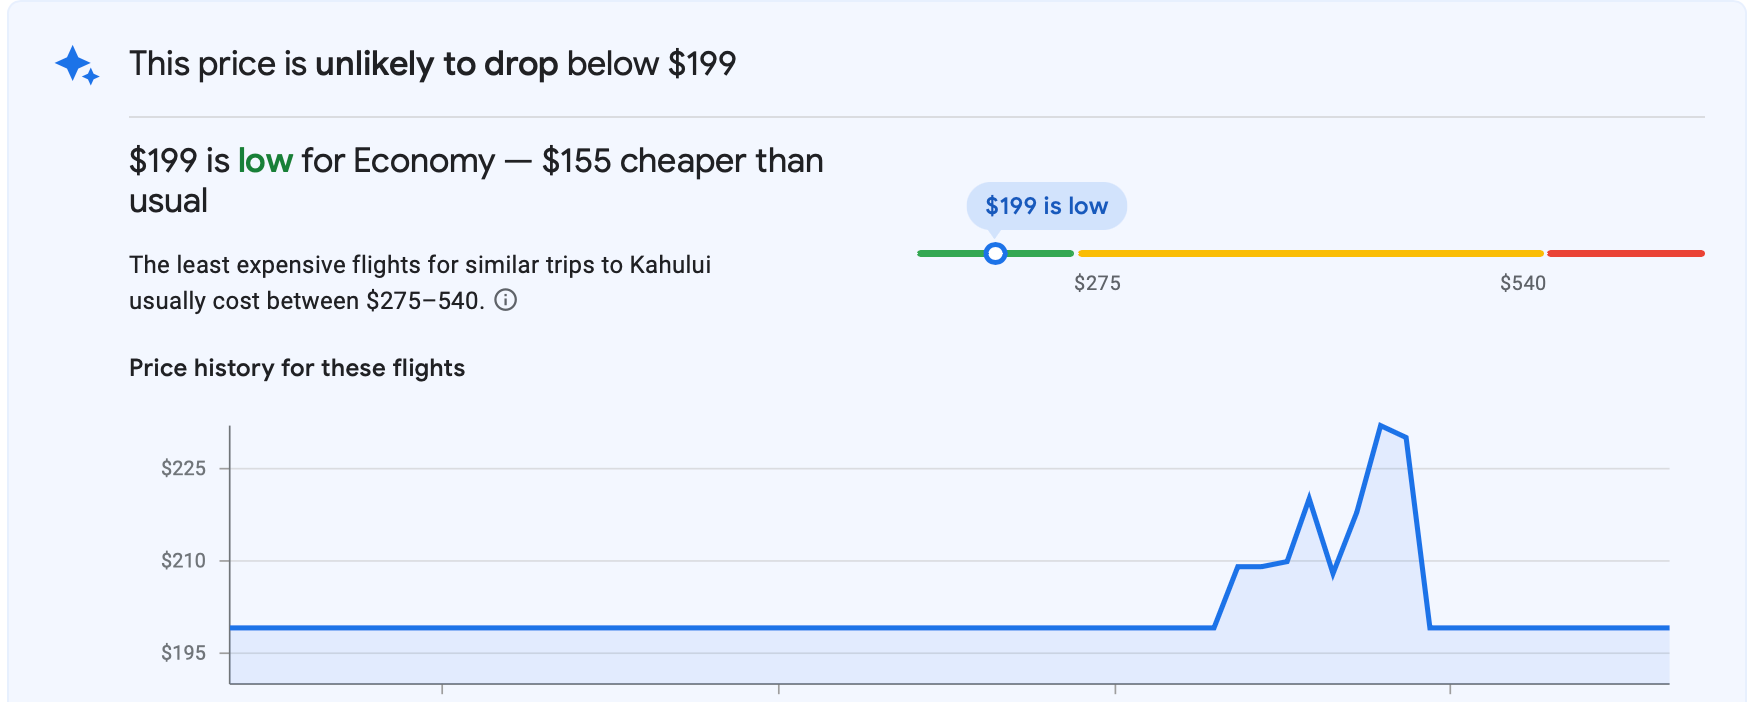The image size is (1756, 702).
Task: Click the $225 y-axis label
Action: tap(183, 468)
